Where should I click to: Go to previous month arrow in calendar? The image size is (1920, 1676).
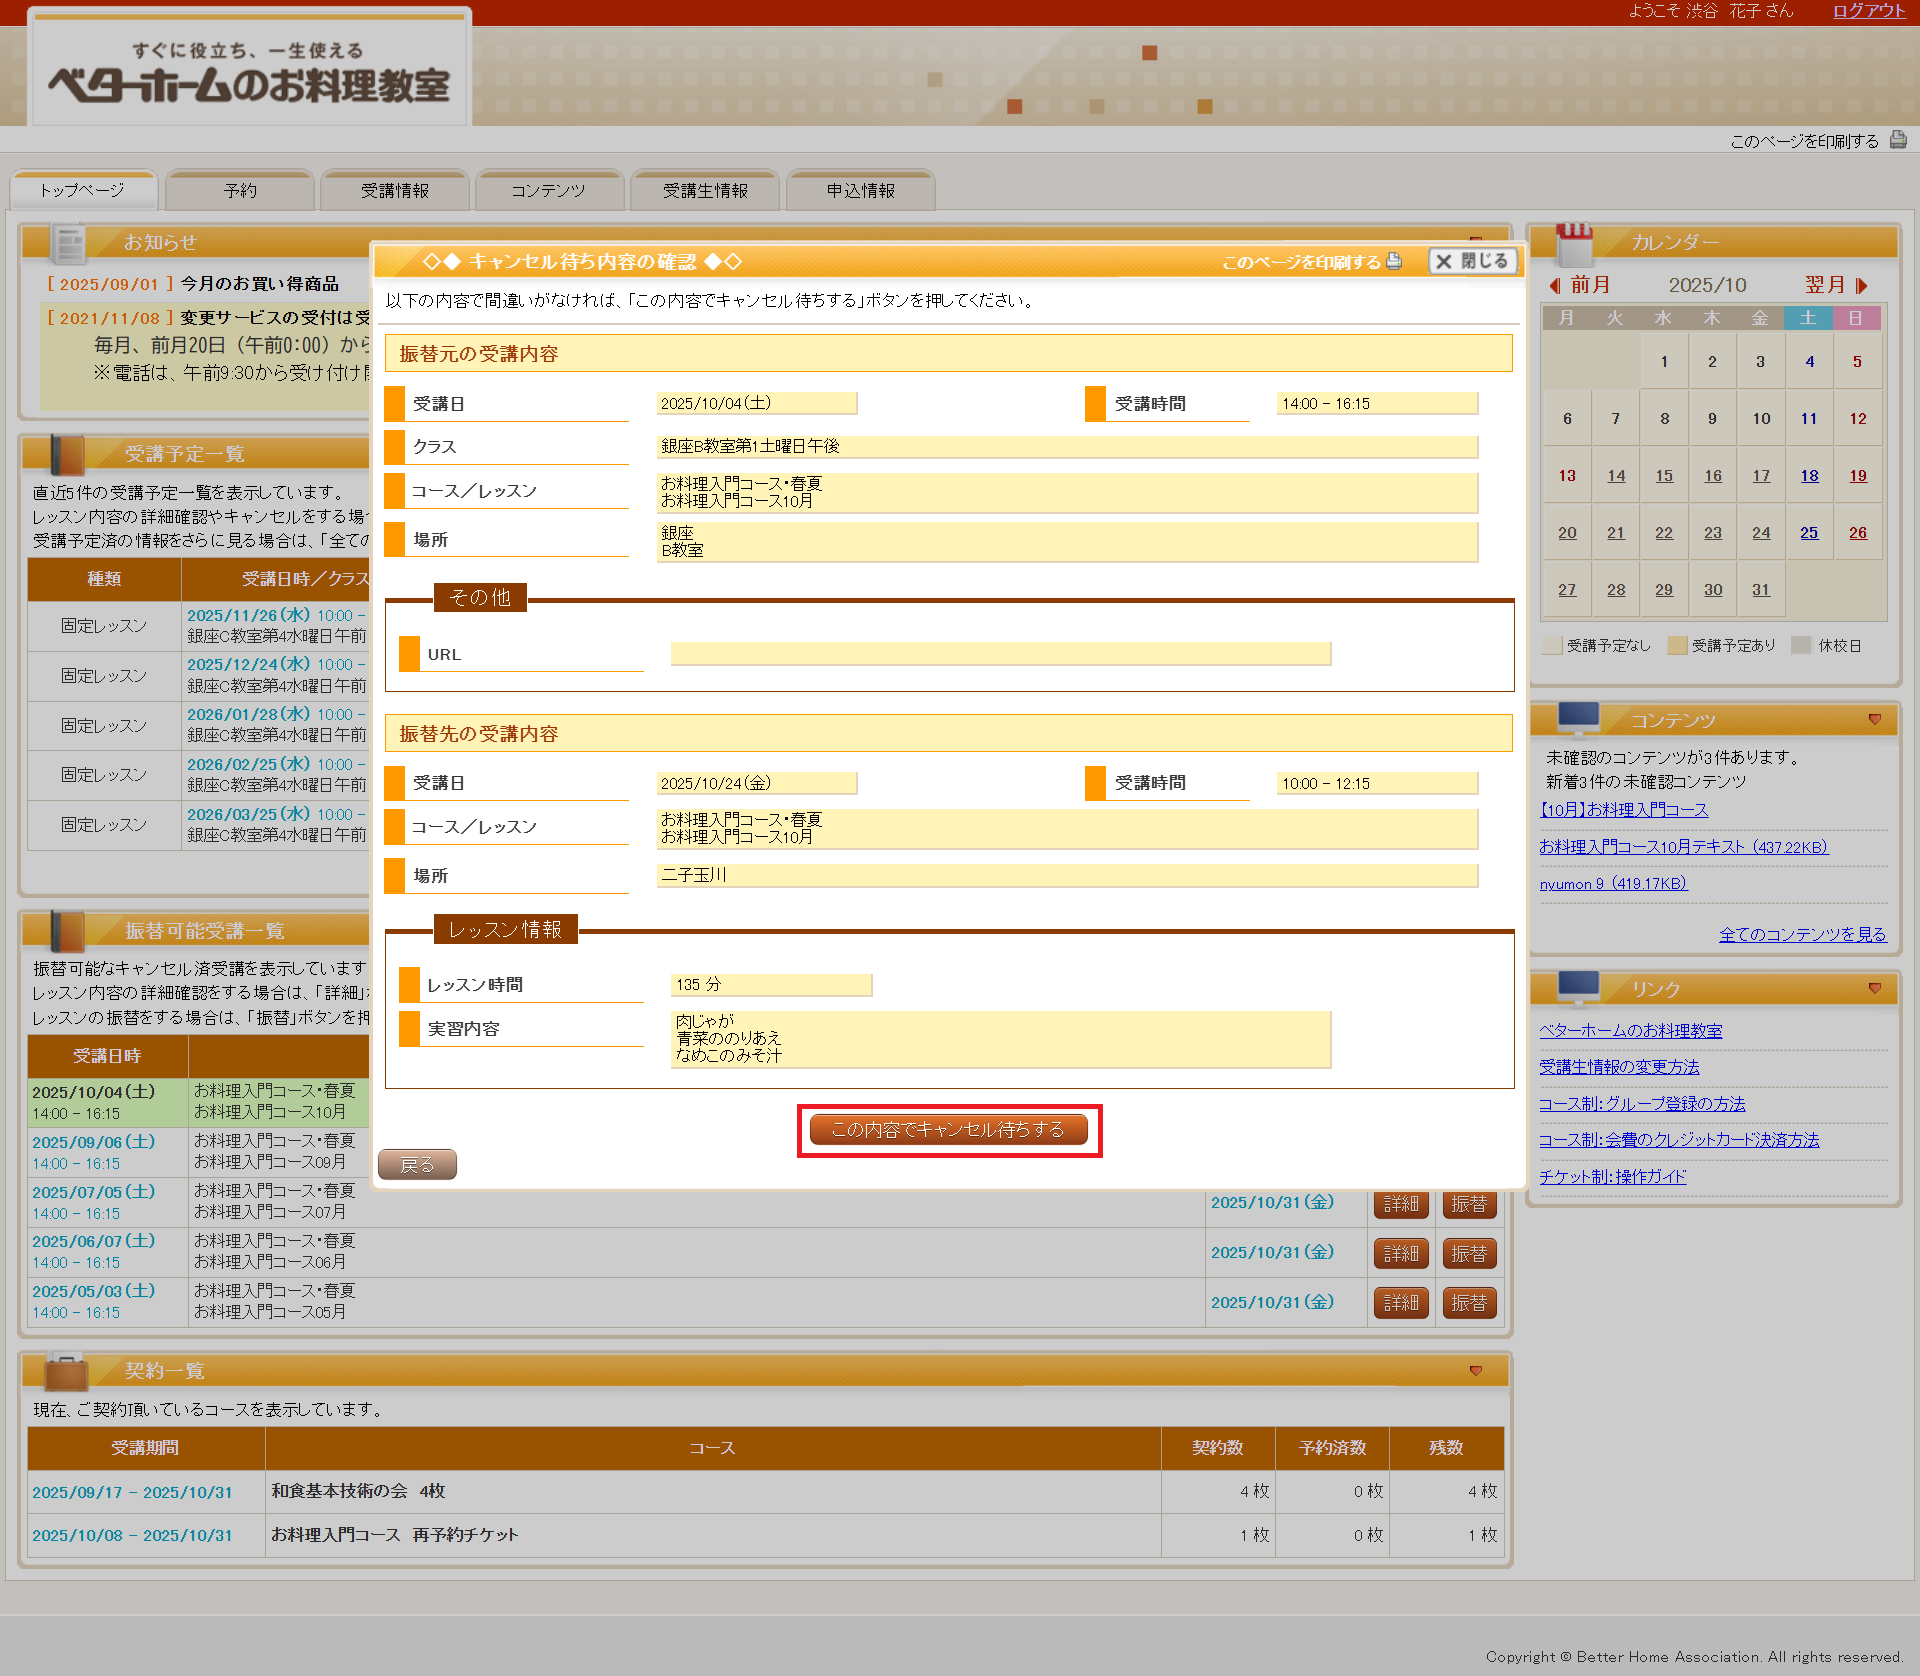pyautogui.click(x=1555, y=286)
